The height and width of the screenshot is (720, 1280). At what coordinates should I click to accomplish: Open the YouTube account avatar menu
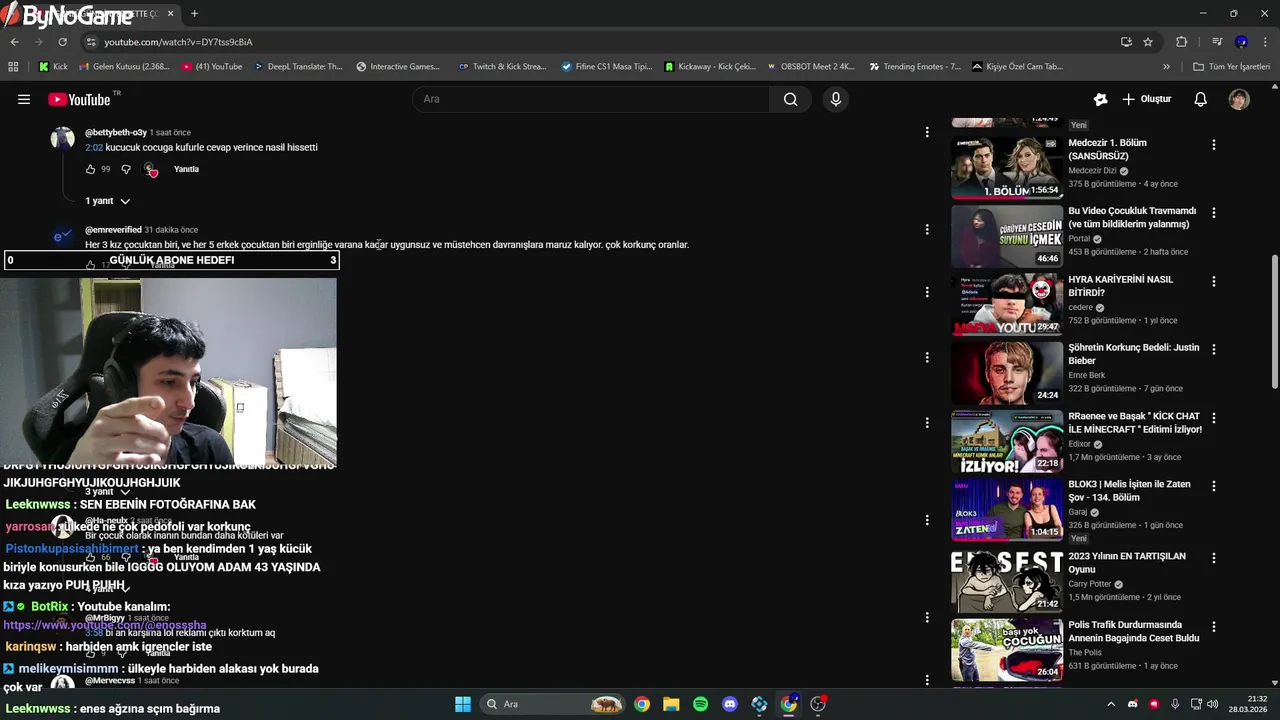coord(1239,99)
